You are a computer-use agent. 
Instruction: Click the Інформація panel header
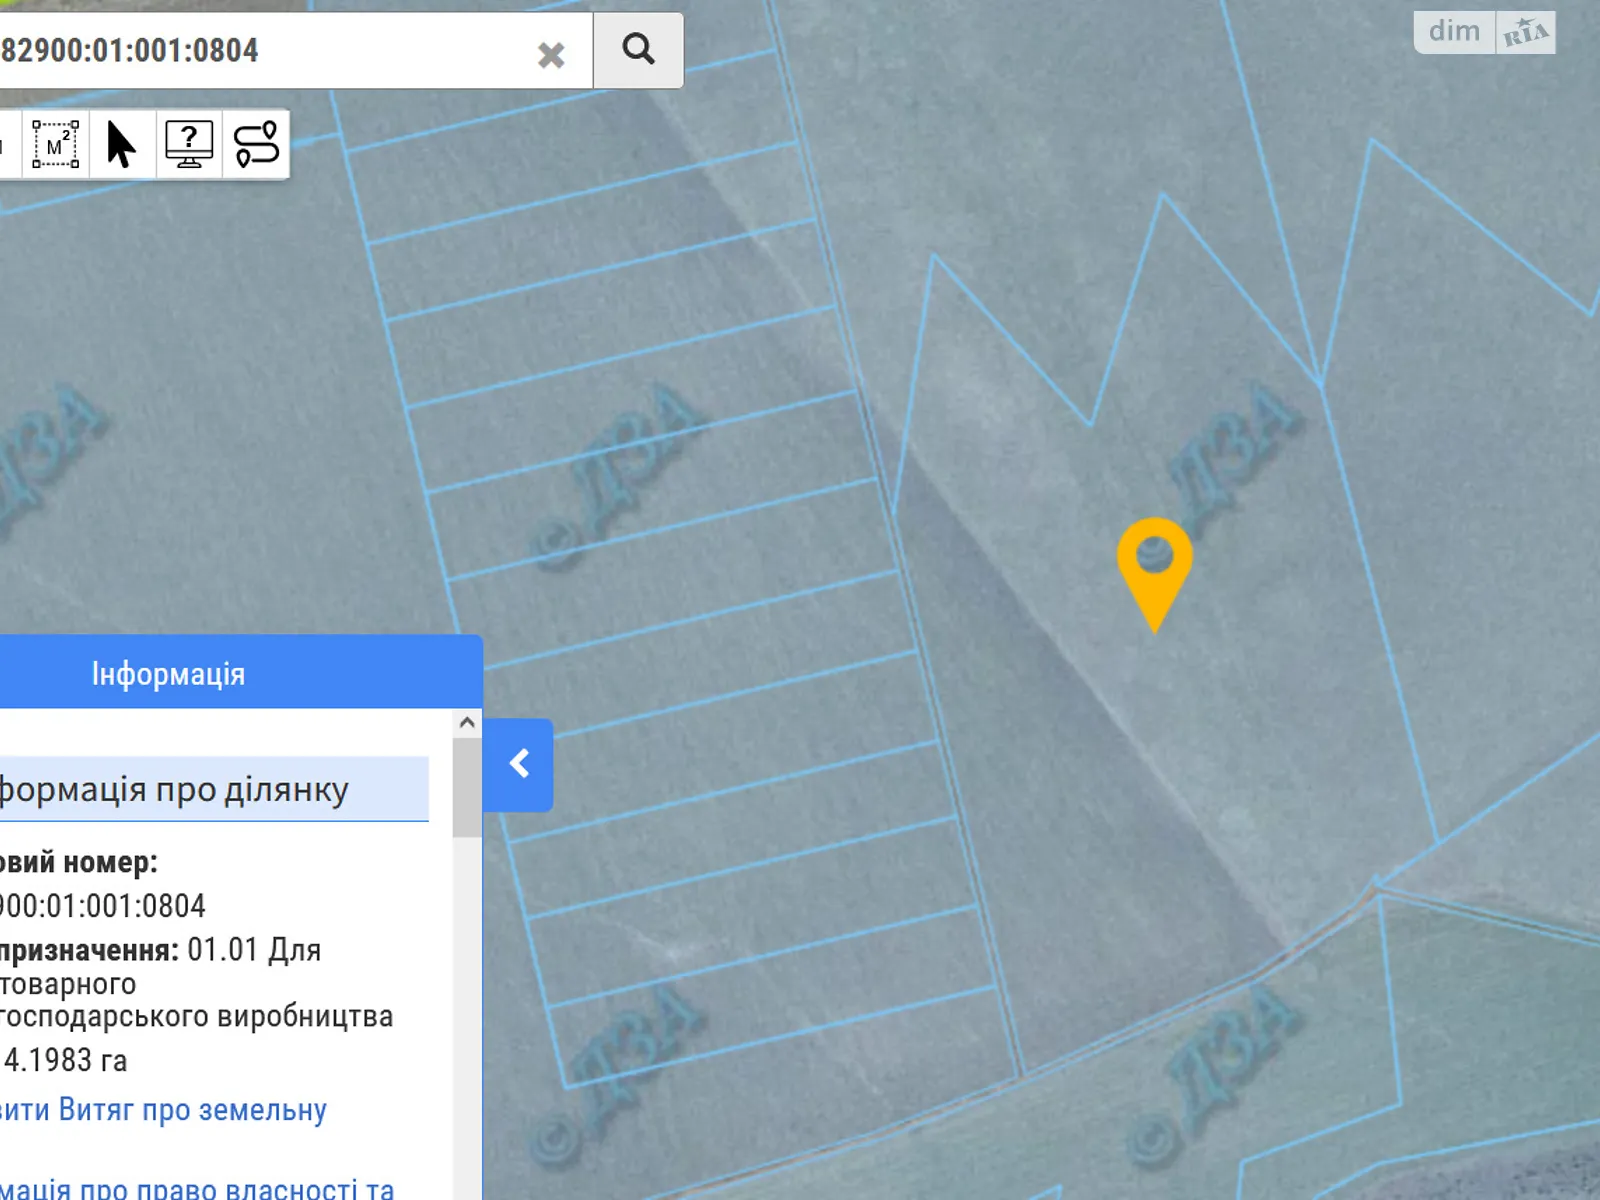coord(168,674)
